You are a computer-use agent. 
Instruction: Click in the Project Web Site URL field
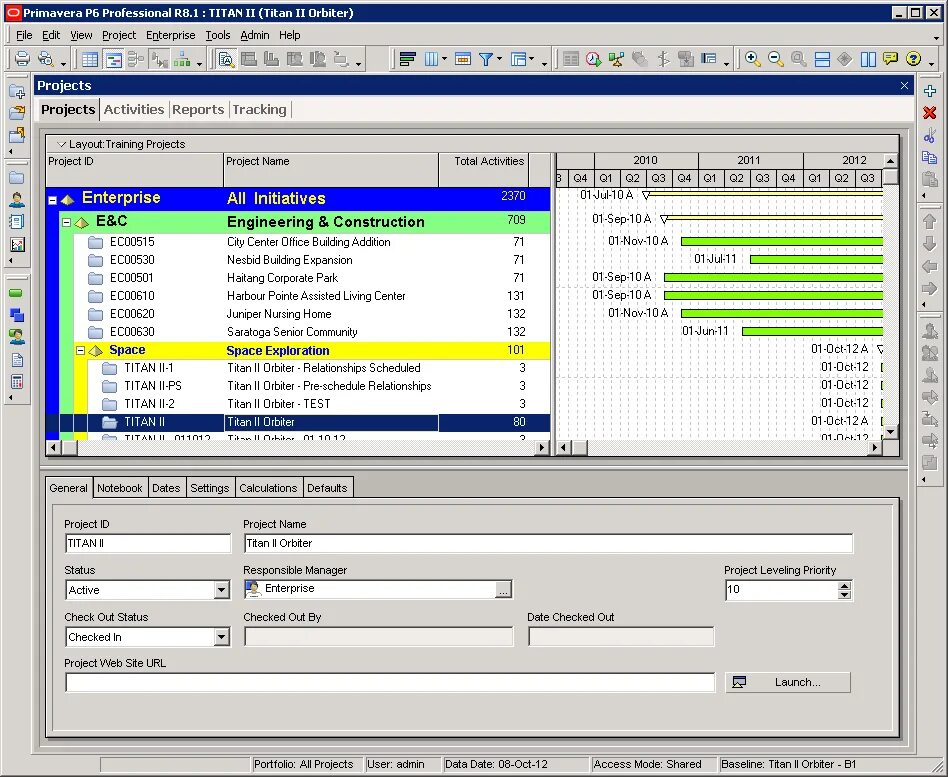pos(390,682)
